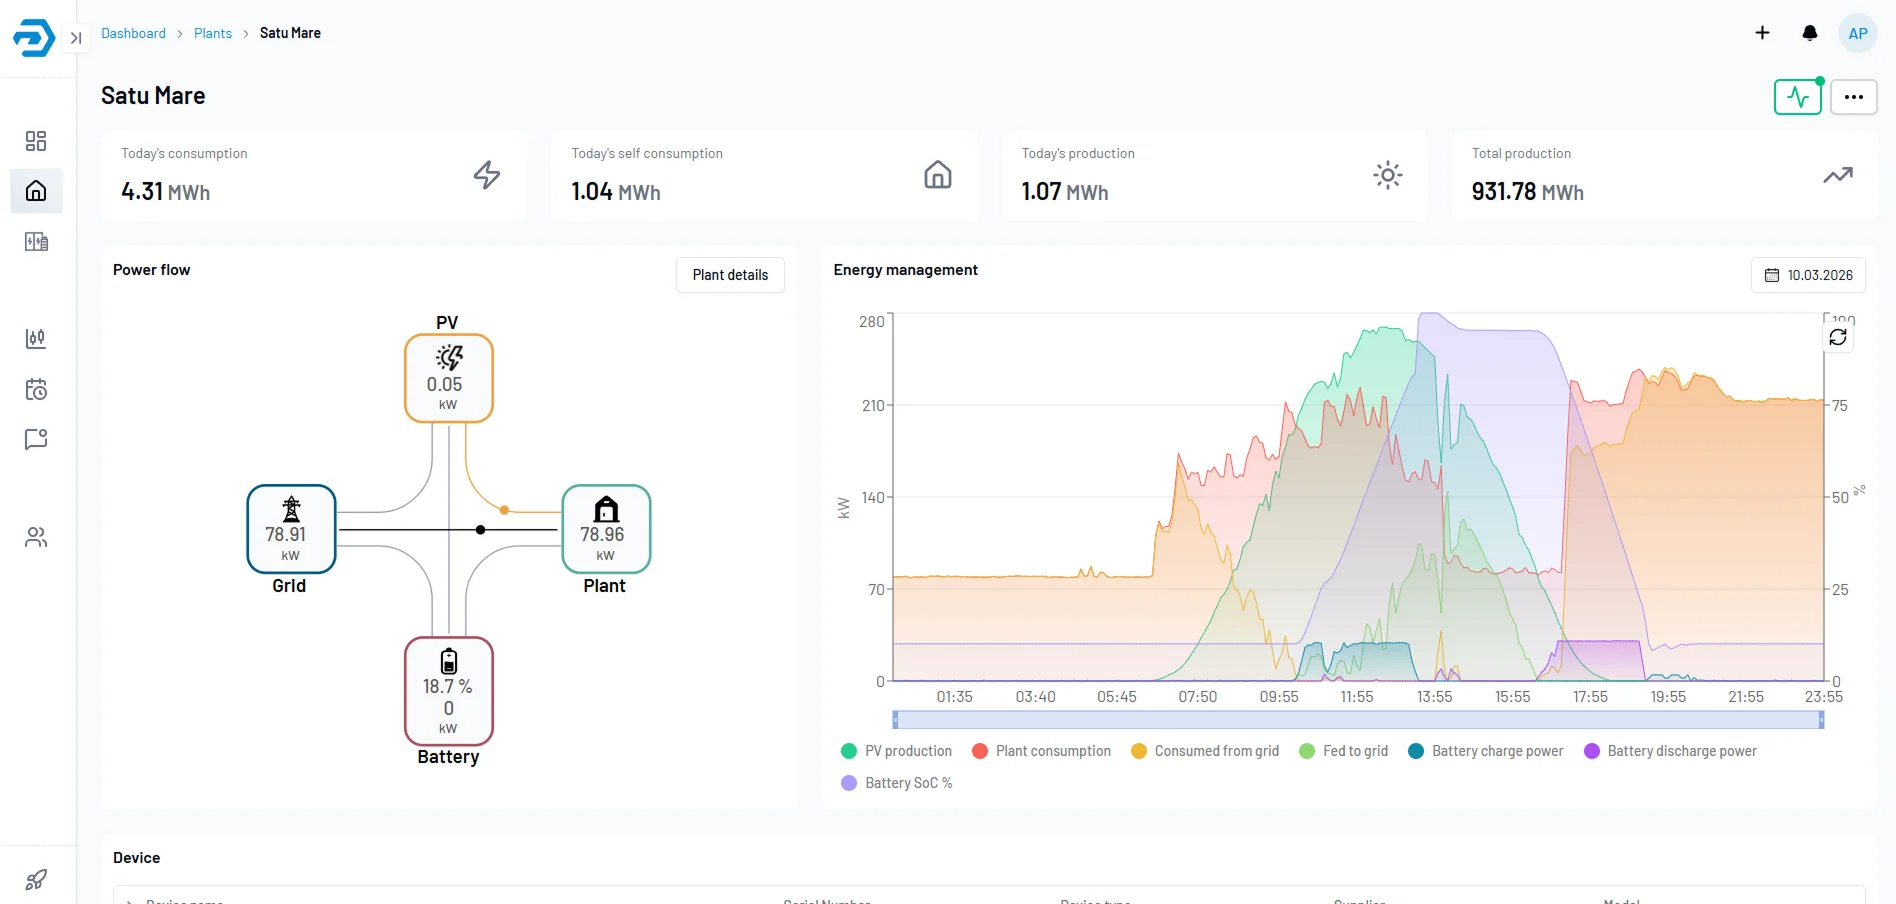Screen dimensions: 1896x904
Task: Open notifications via the bell icon
Action: click(x=1810, y=32)
